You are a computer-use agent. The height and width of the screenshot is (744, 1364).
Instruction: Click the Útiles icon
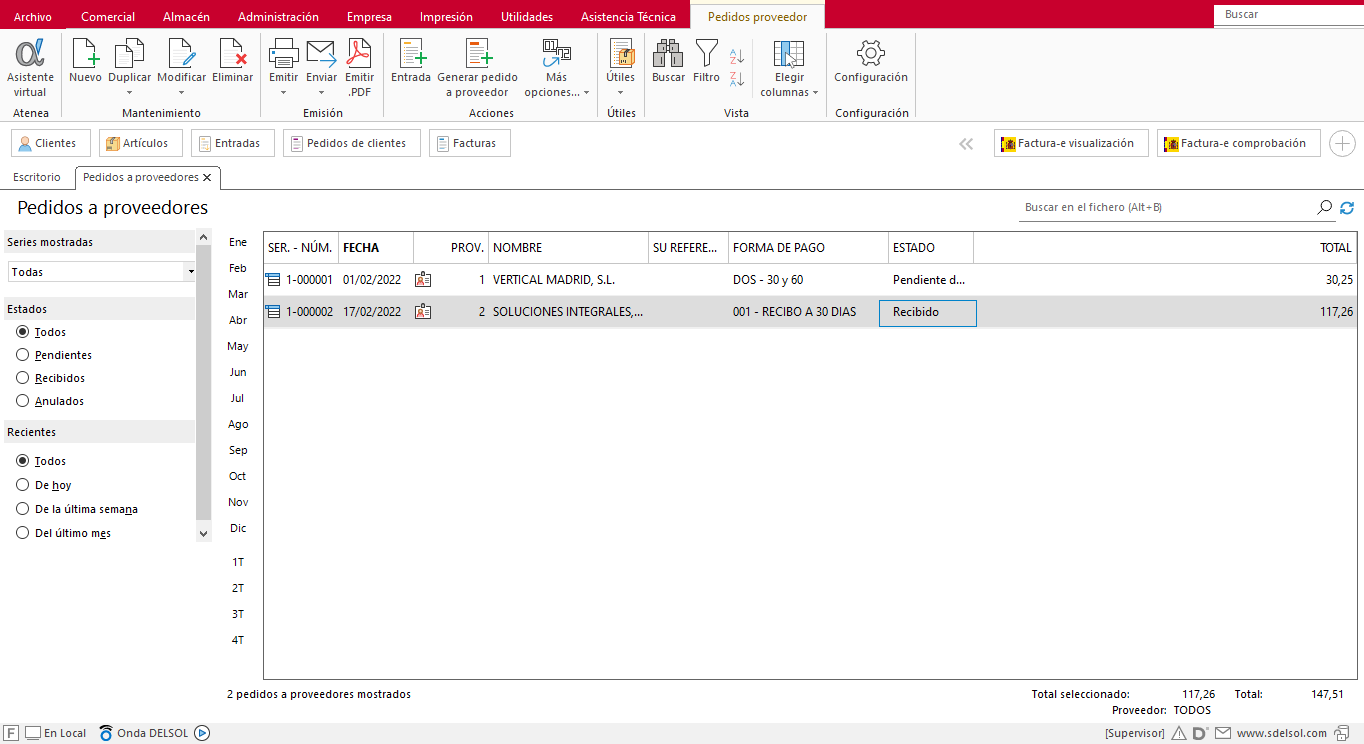[x=621, y=54]
